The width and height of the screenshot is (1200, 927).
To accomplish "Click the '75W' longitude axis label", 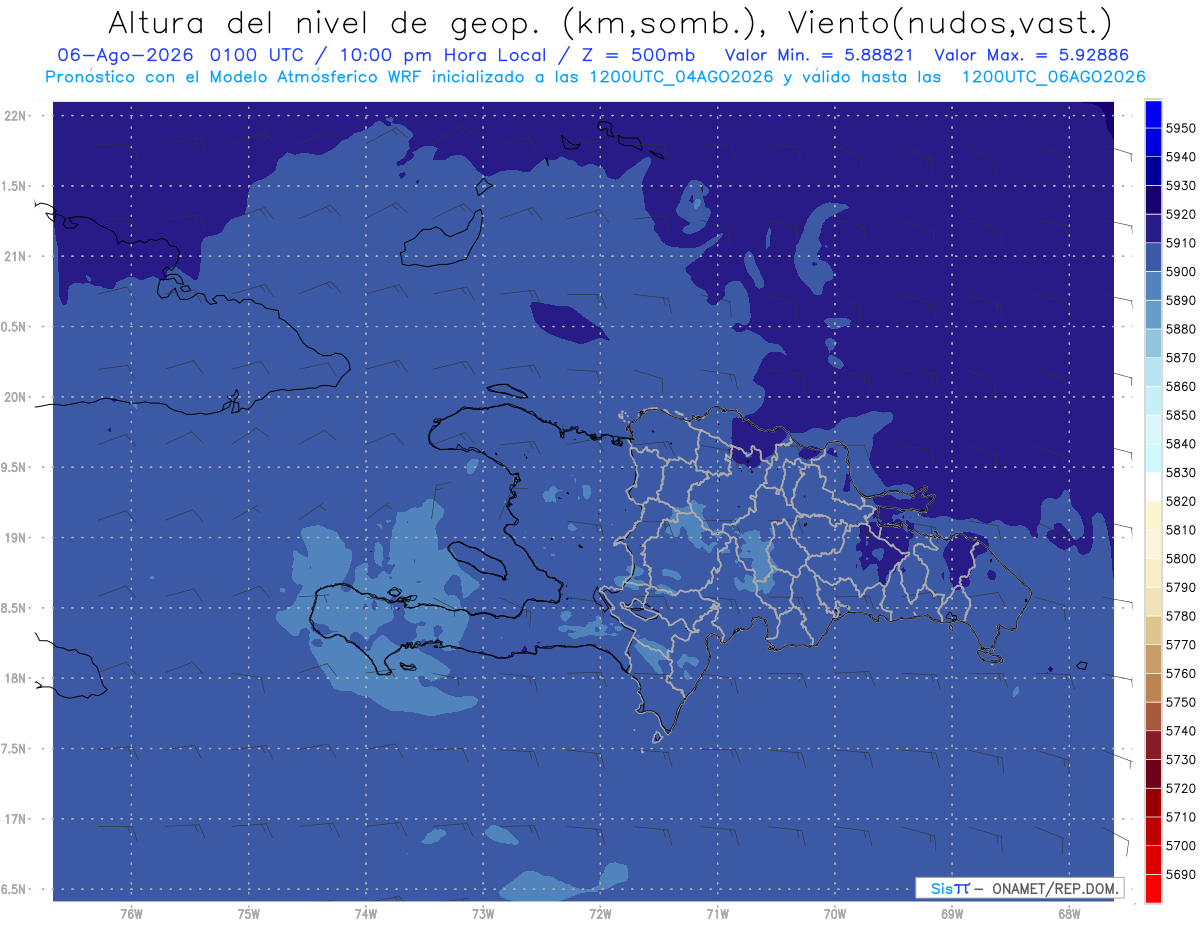I will click(x=249, y=914).
